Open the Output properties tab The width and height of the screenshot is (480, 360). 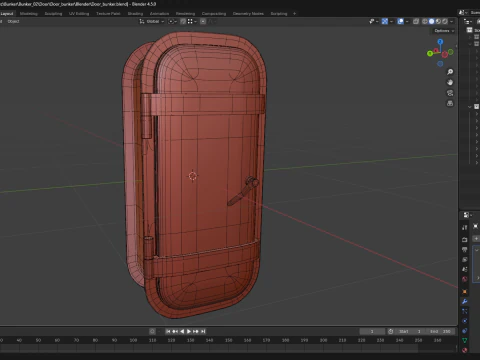coord(465,249)
